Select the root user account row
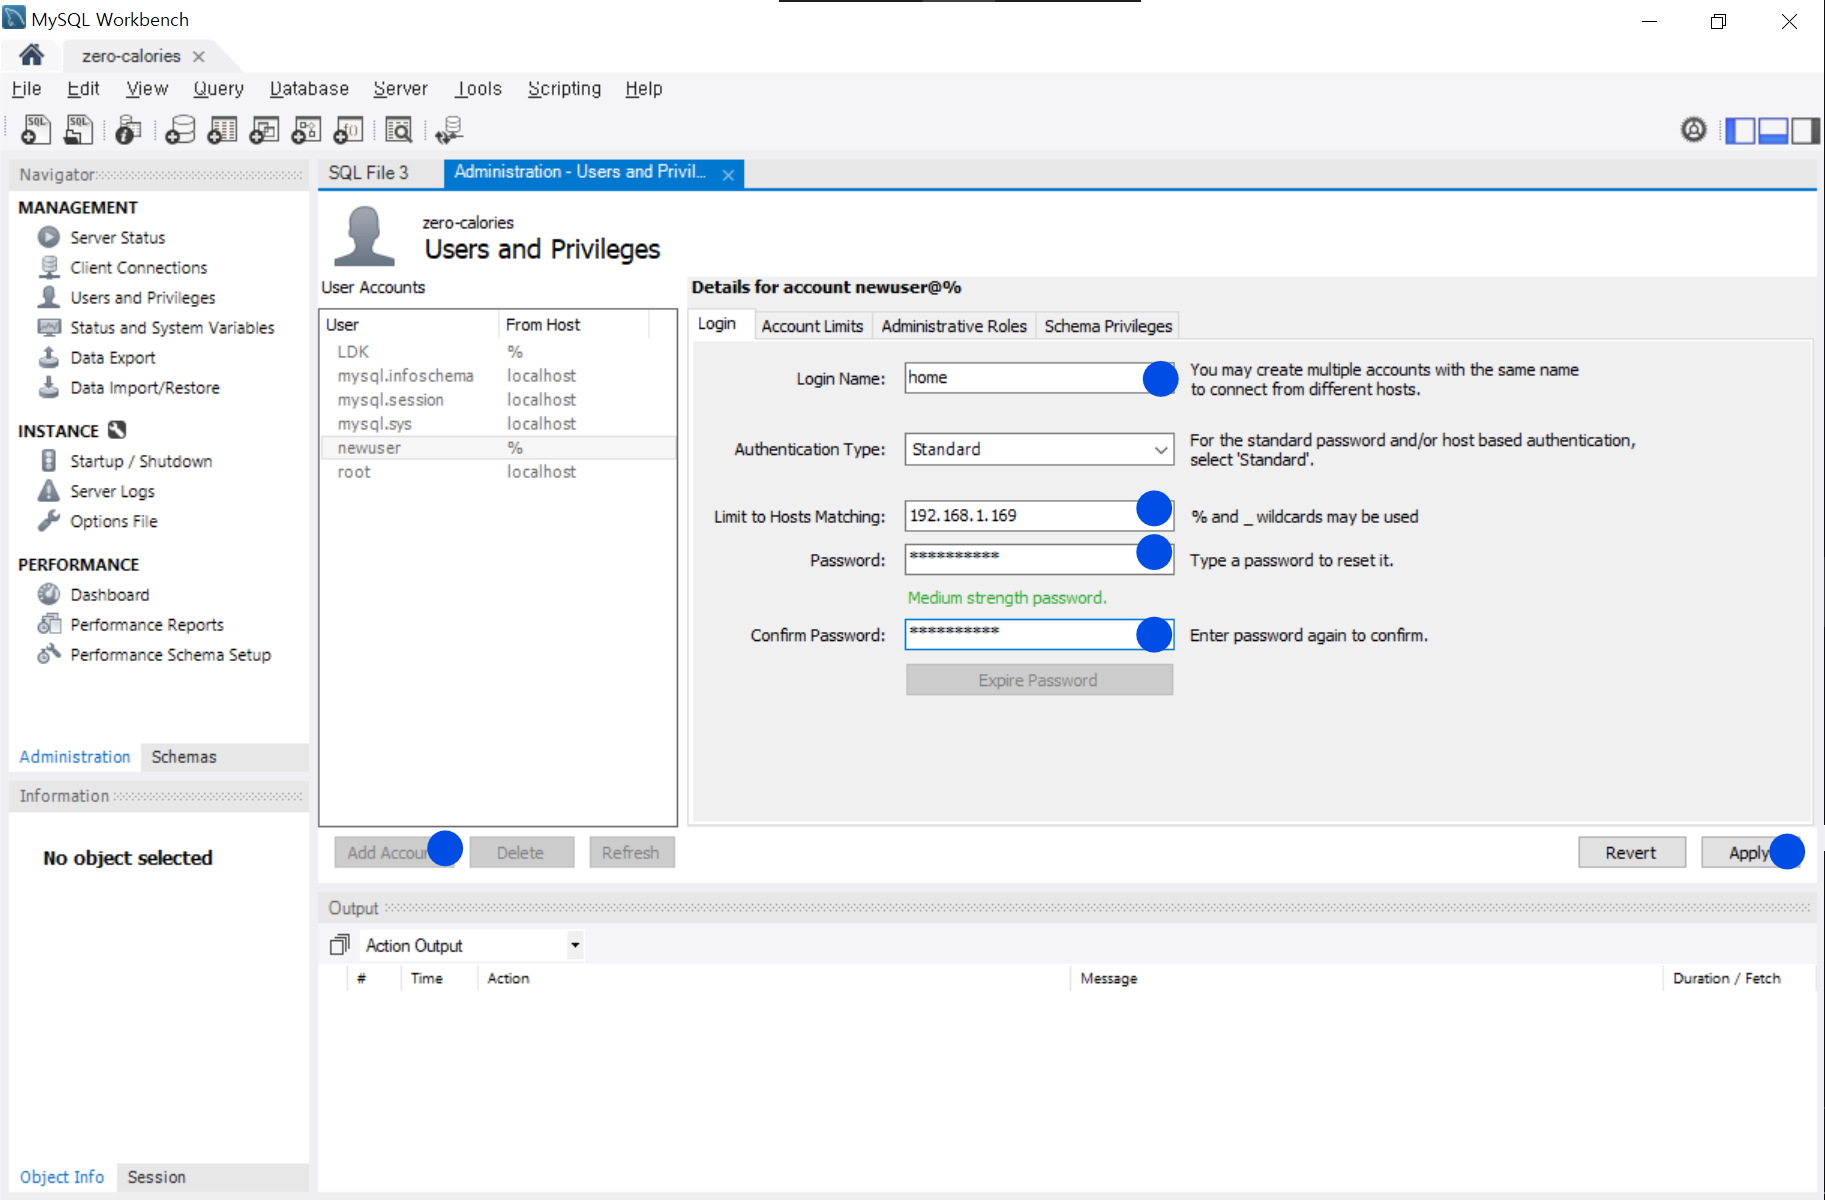This screenshot has width=1825, height=1200. pos(498,472)
